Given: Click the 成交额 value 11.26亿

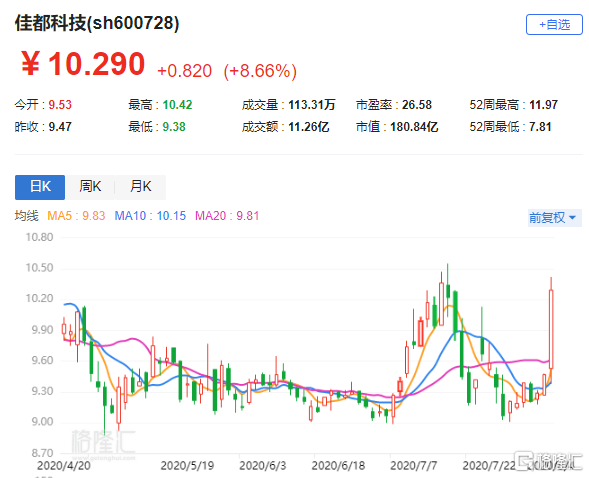Looking at the screenshot, I should coord(309,127).
